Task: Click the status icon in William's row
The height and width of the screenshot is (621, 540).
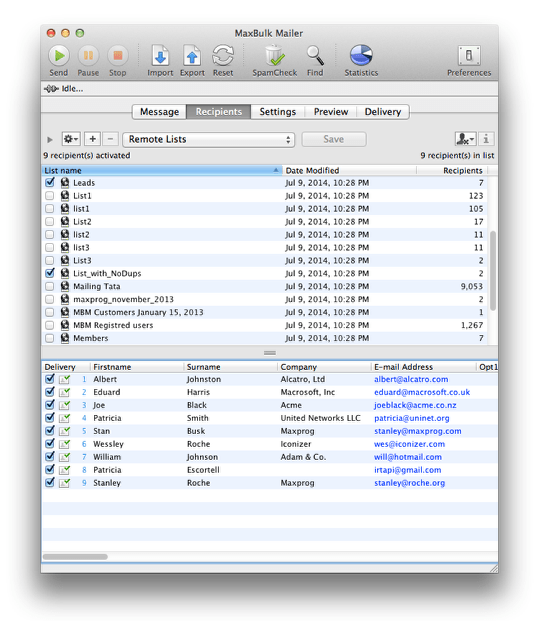Action: (x=65, y=457)
